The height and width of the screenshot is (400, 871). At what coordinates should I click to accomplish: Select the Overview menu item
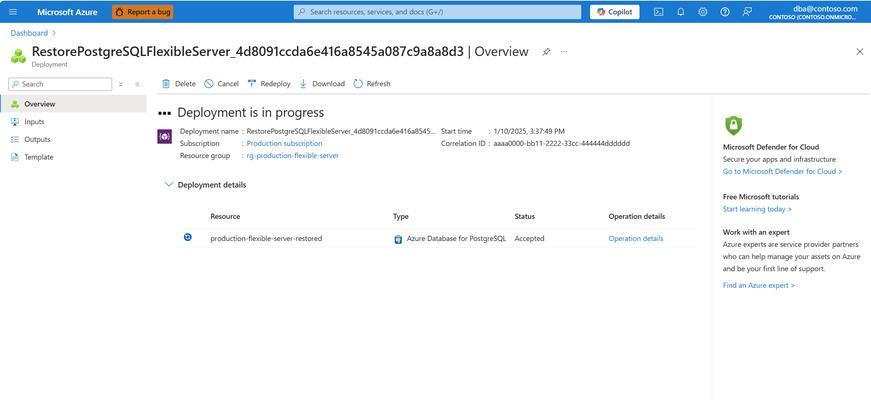click(73, 104)
